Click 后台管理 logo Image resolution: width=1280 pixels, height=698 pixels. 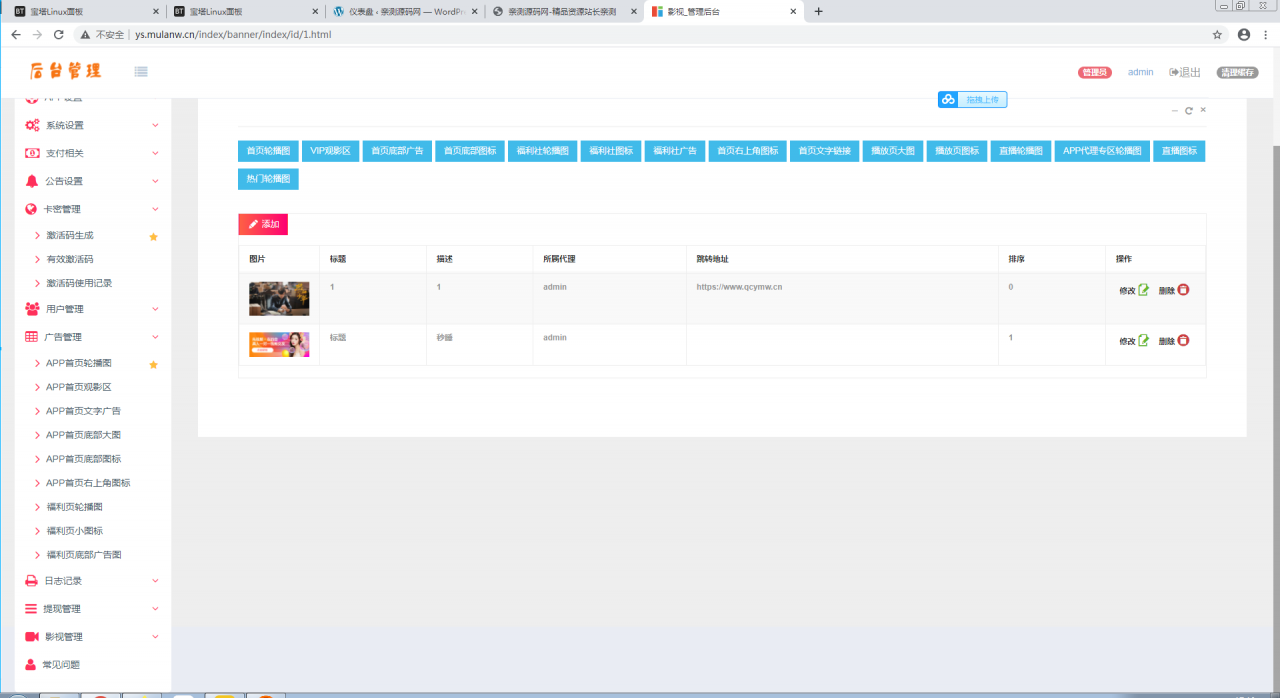point(66,71)
